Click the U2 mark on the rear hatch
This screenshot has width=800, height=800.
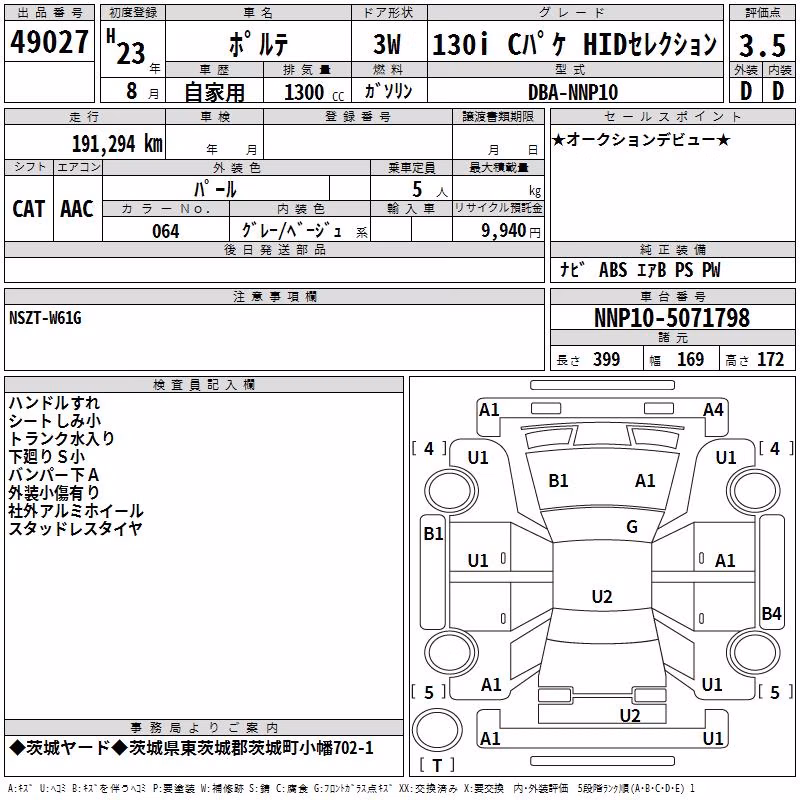coord(630,716)
